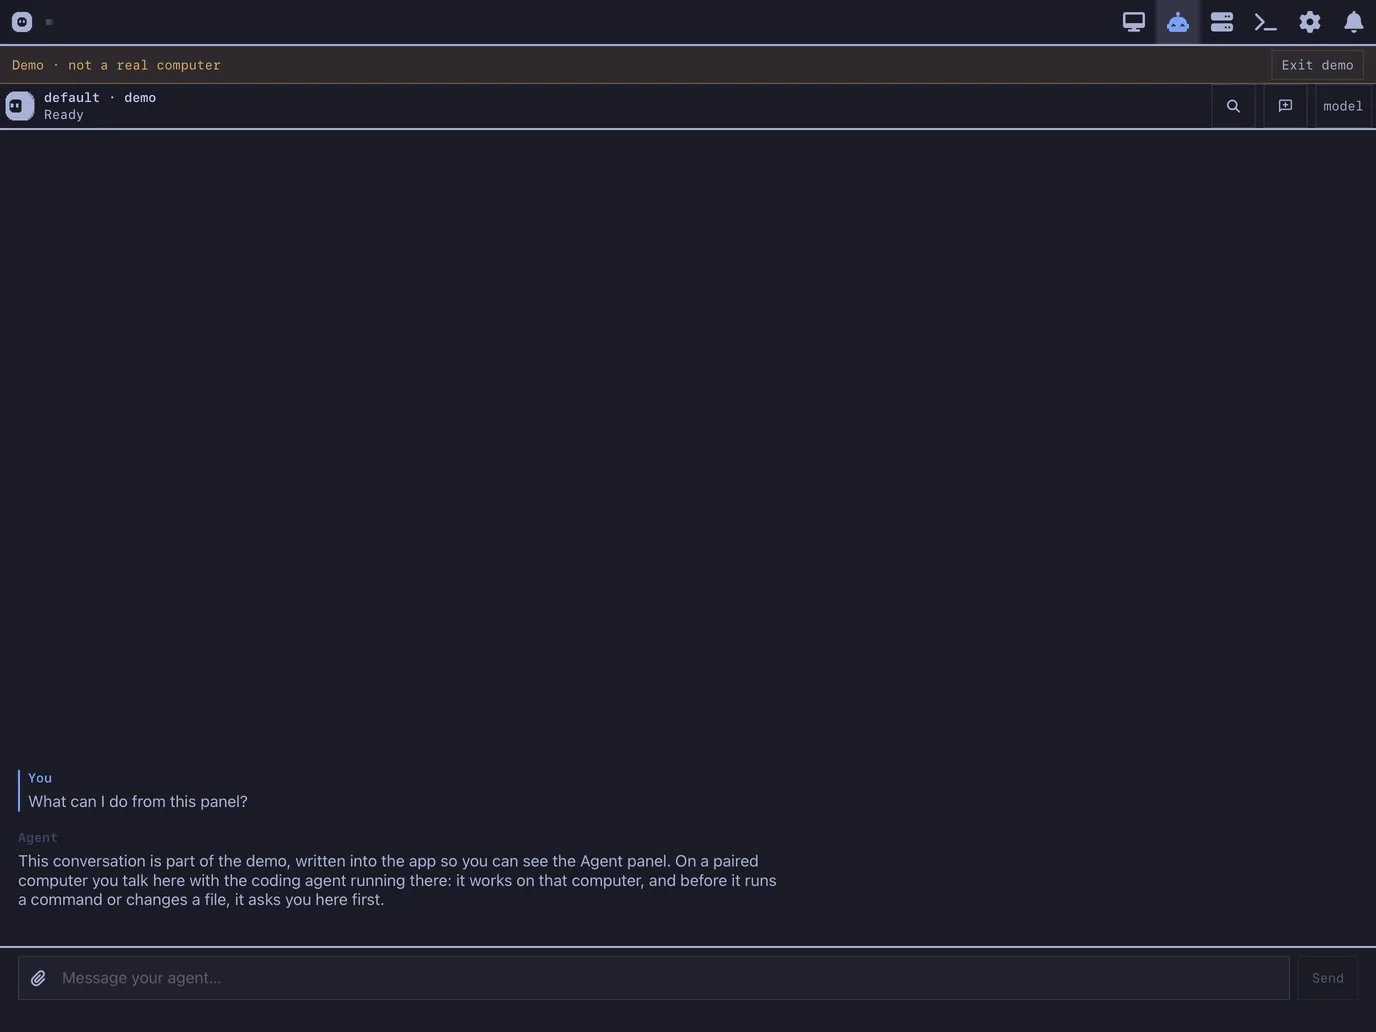The image size is (1376, 1032).
Task: Open the server rack panel icon
Action: [1222, 22]
